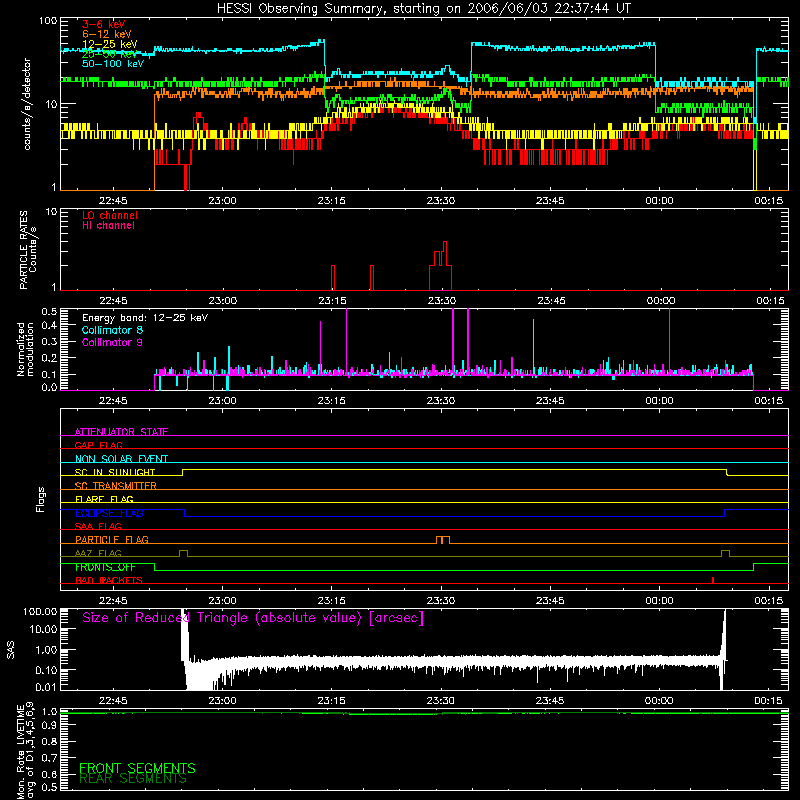Select the AAZ_FLAG label
The height and width of the screenshot is (800, 800).
click(x=98, y=553)
